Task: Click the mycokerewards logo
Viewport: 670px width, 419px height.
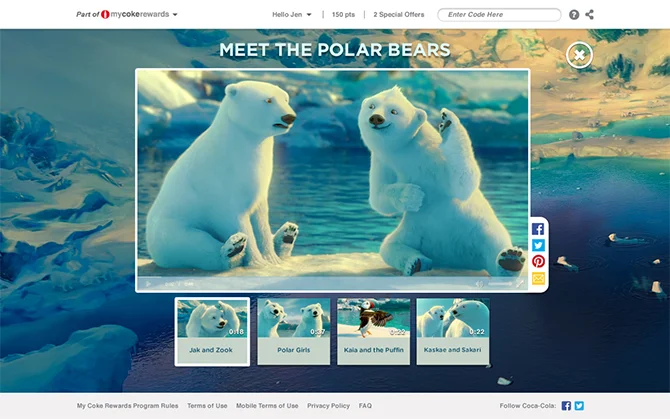Action: pyautogui.click(x=135, y=14)
